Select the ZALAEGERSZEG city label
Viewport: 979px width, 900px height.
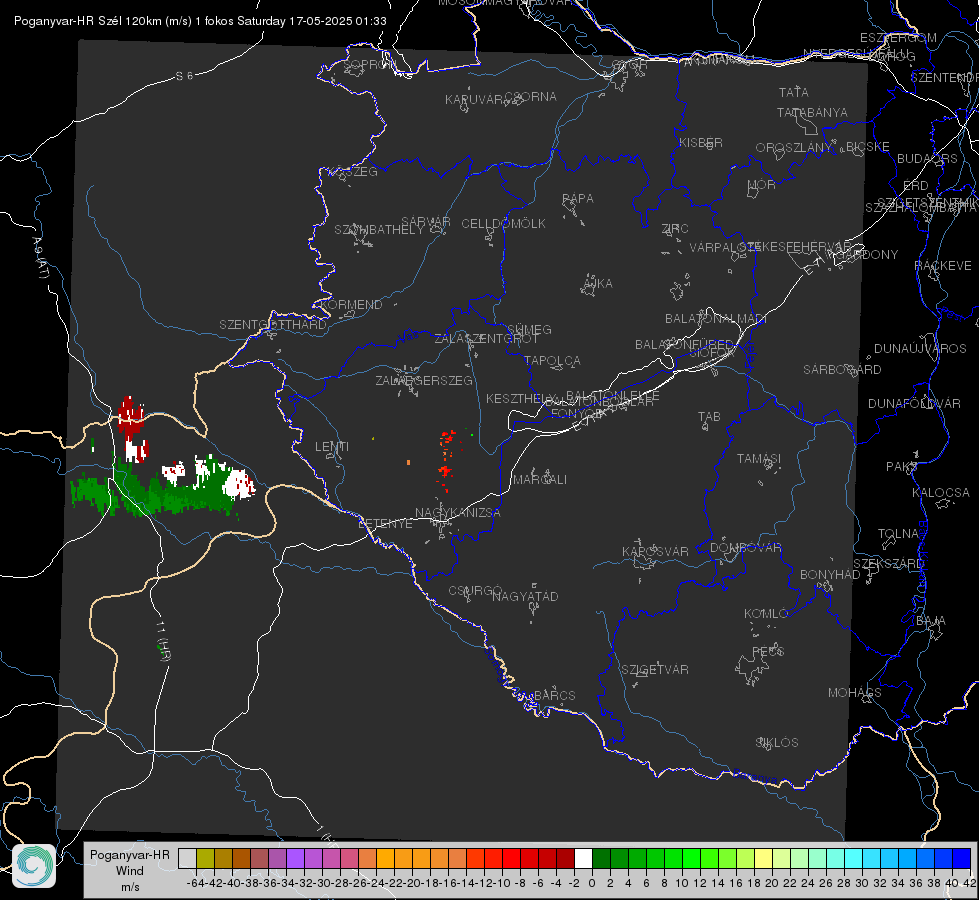coord(424,380)
